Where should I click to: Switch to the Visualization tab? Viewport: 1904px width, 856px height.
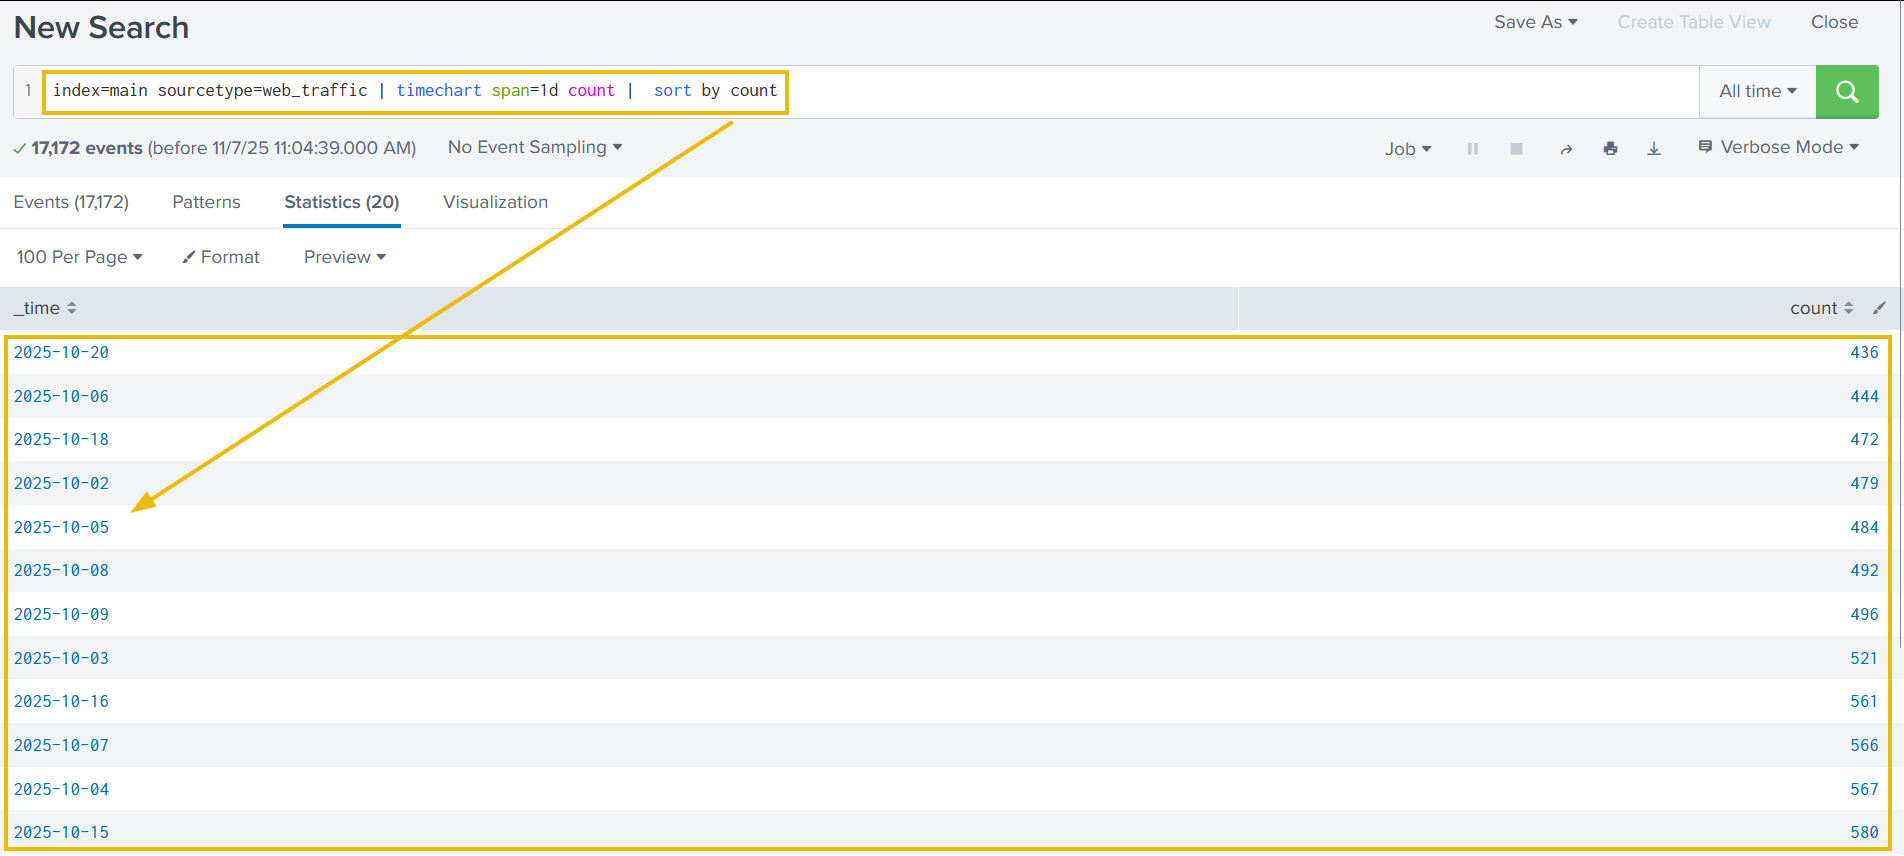coord(495,202)
